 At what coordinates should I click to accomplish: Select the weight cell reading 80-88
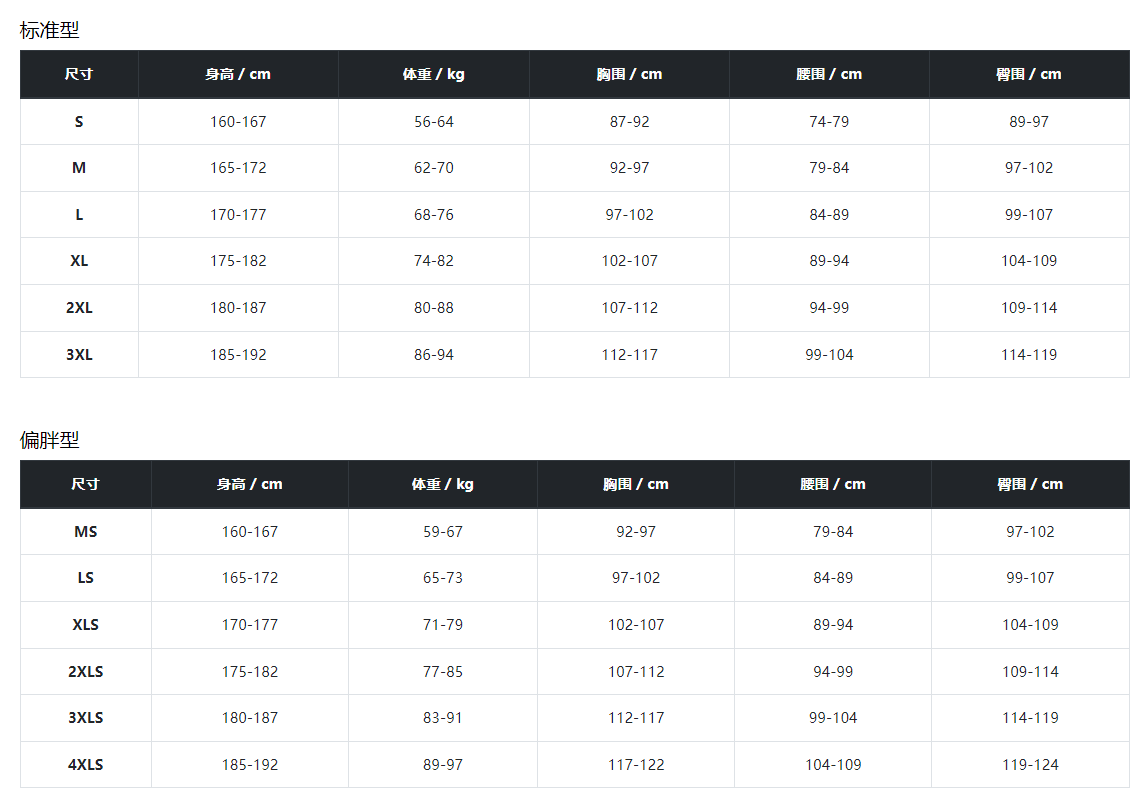click(434, 308)
